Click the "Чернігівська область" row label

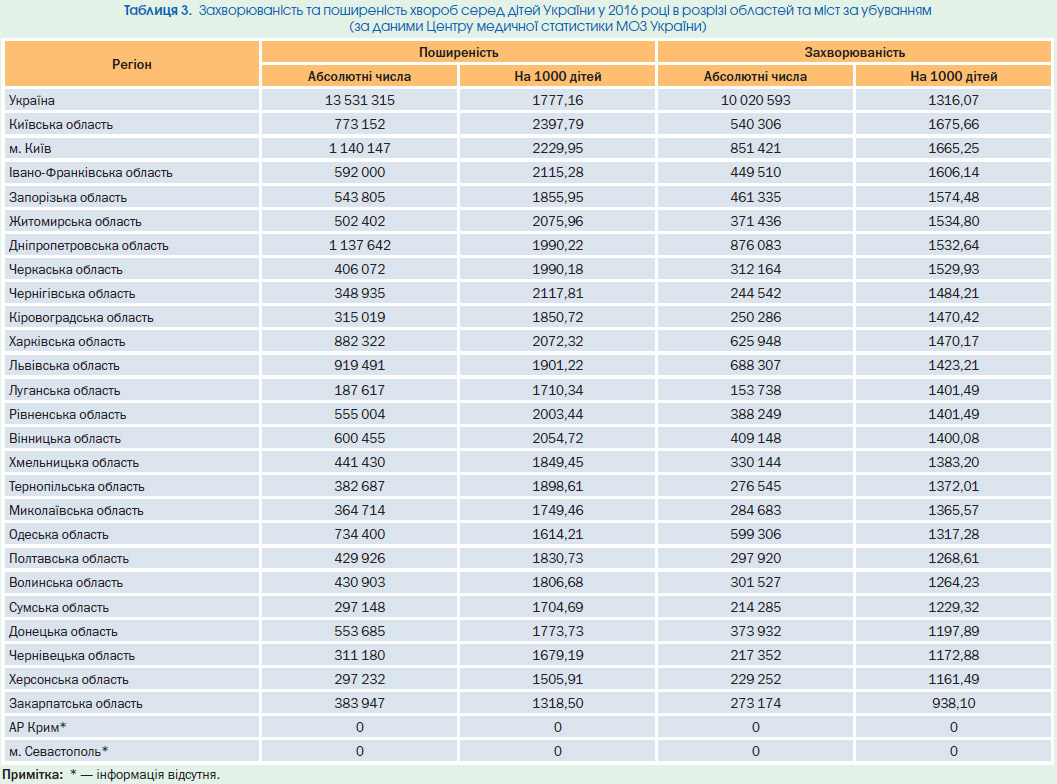point(71,294)
